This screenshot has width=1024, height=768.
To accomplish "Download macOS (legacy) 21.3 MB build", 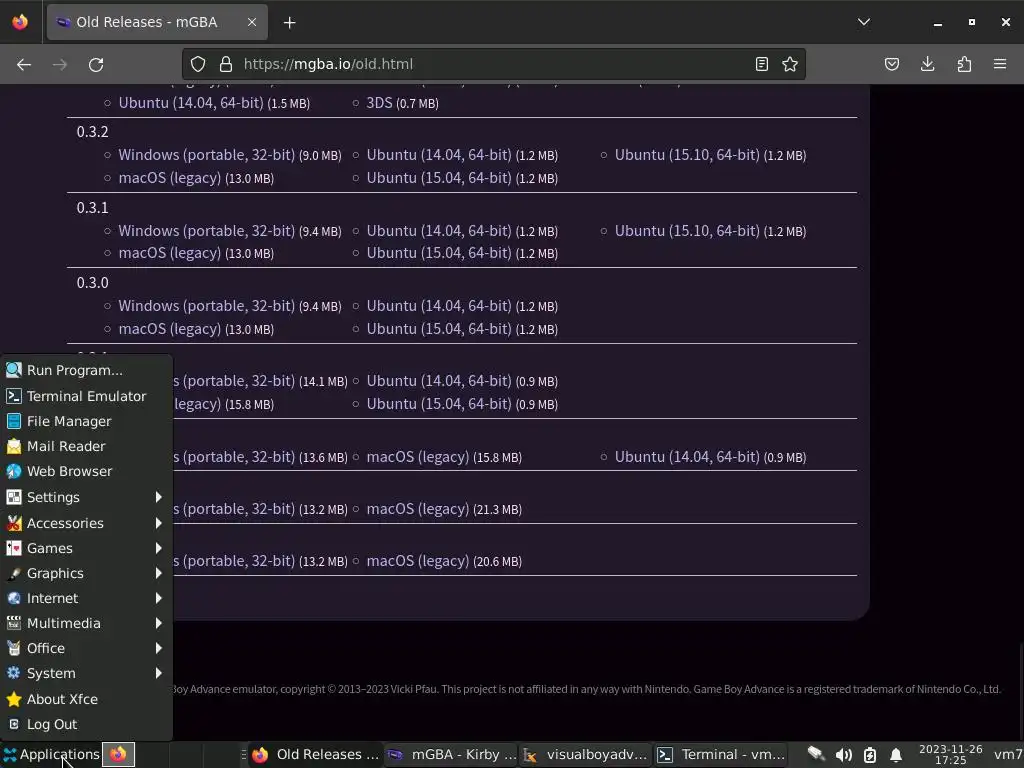I will point(417,509).
